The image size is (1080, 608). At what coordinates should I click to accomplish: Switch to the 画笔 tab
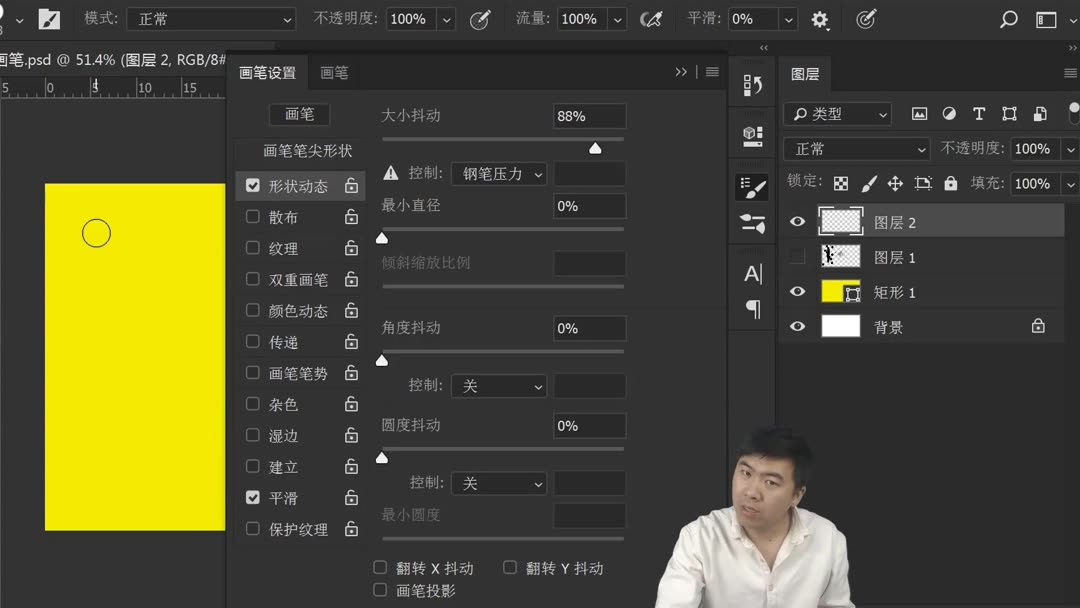334,72
